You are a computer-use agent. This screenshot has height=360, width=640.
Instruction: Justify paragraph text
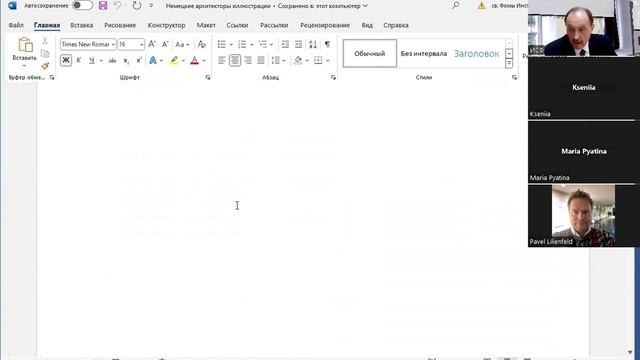[261, 60]
